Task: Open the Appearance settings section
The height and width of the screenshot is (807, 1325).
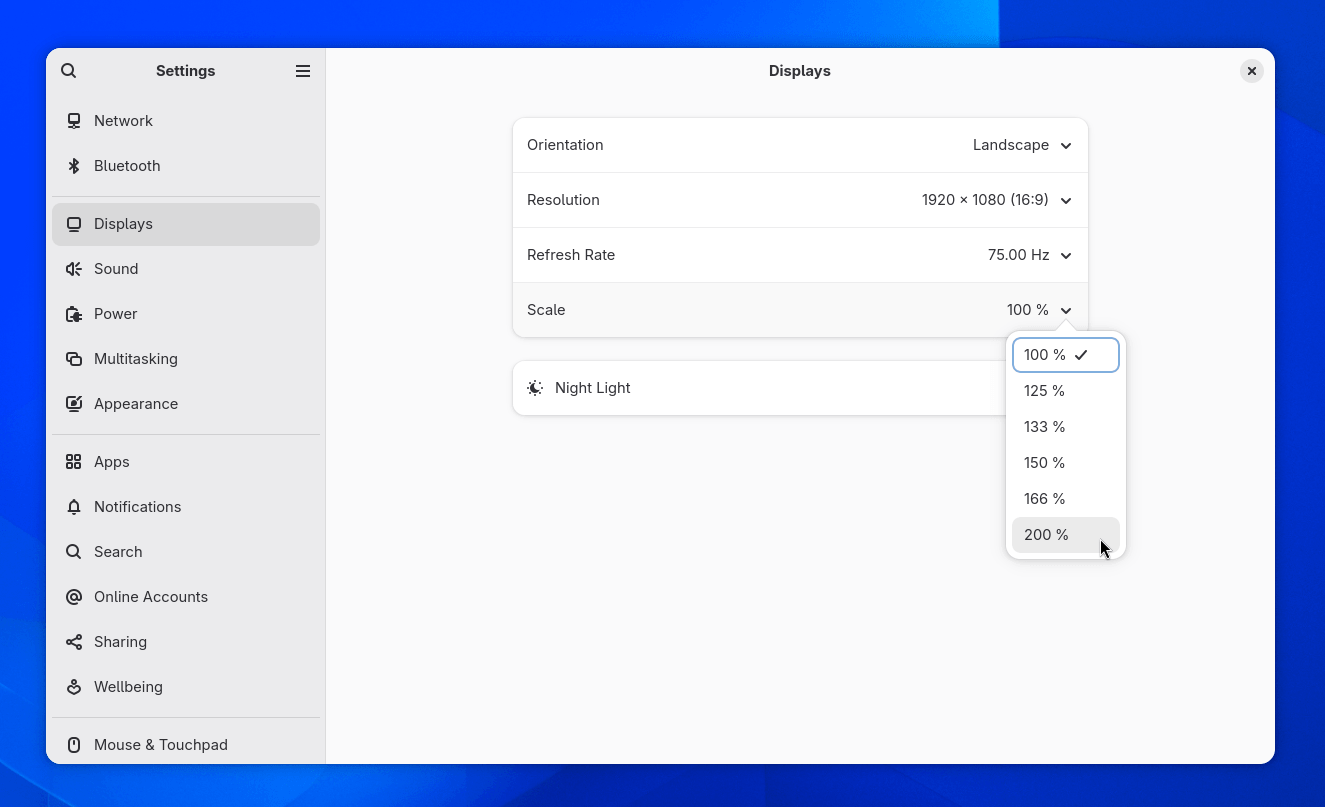Action: click(x=136, y=403)
